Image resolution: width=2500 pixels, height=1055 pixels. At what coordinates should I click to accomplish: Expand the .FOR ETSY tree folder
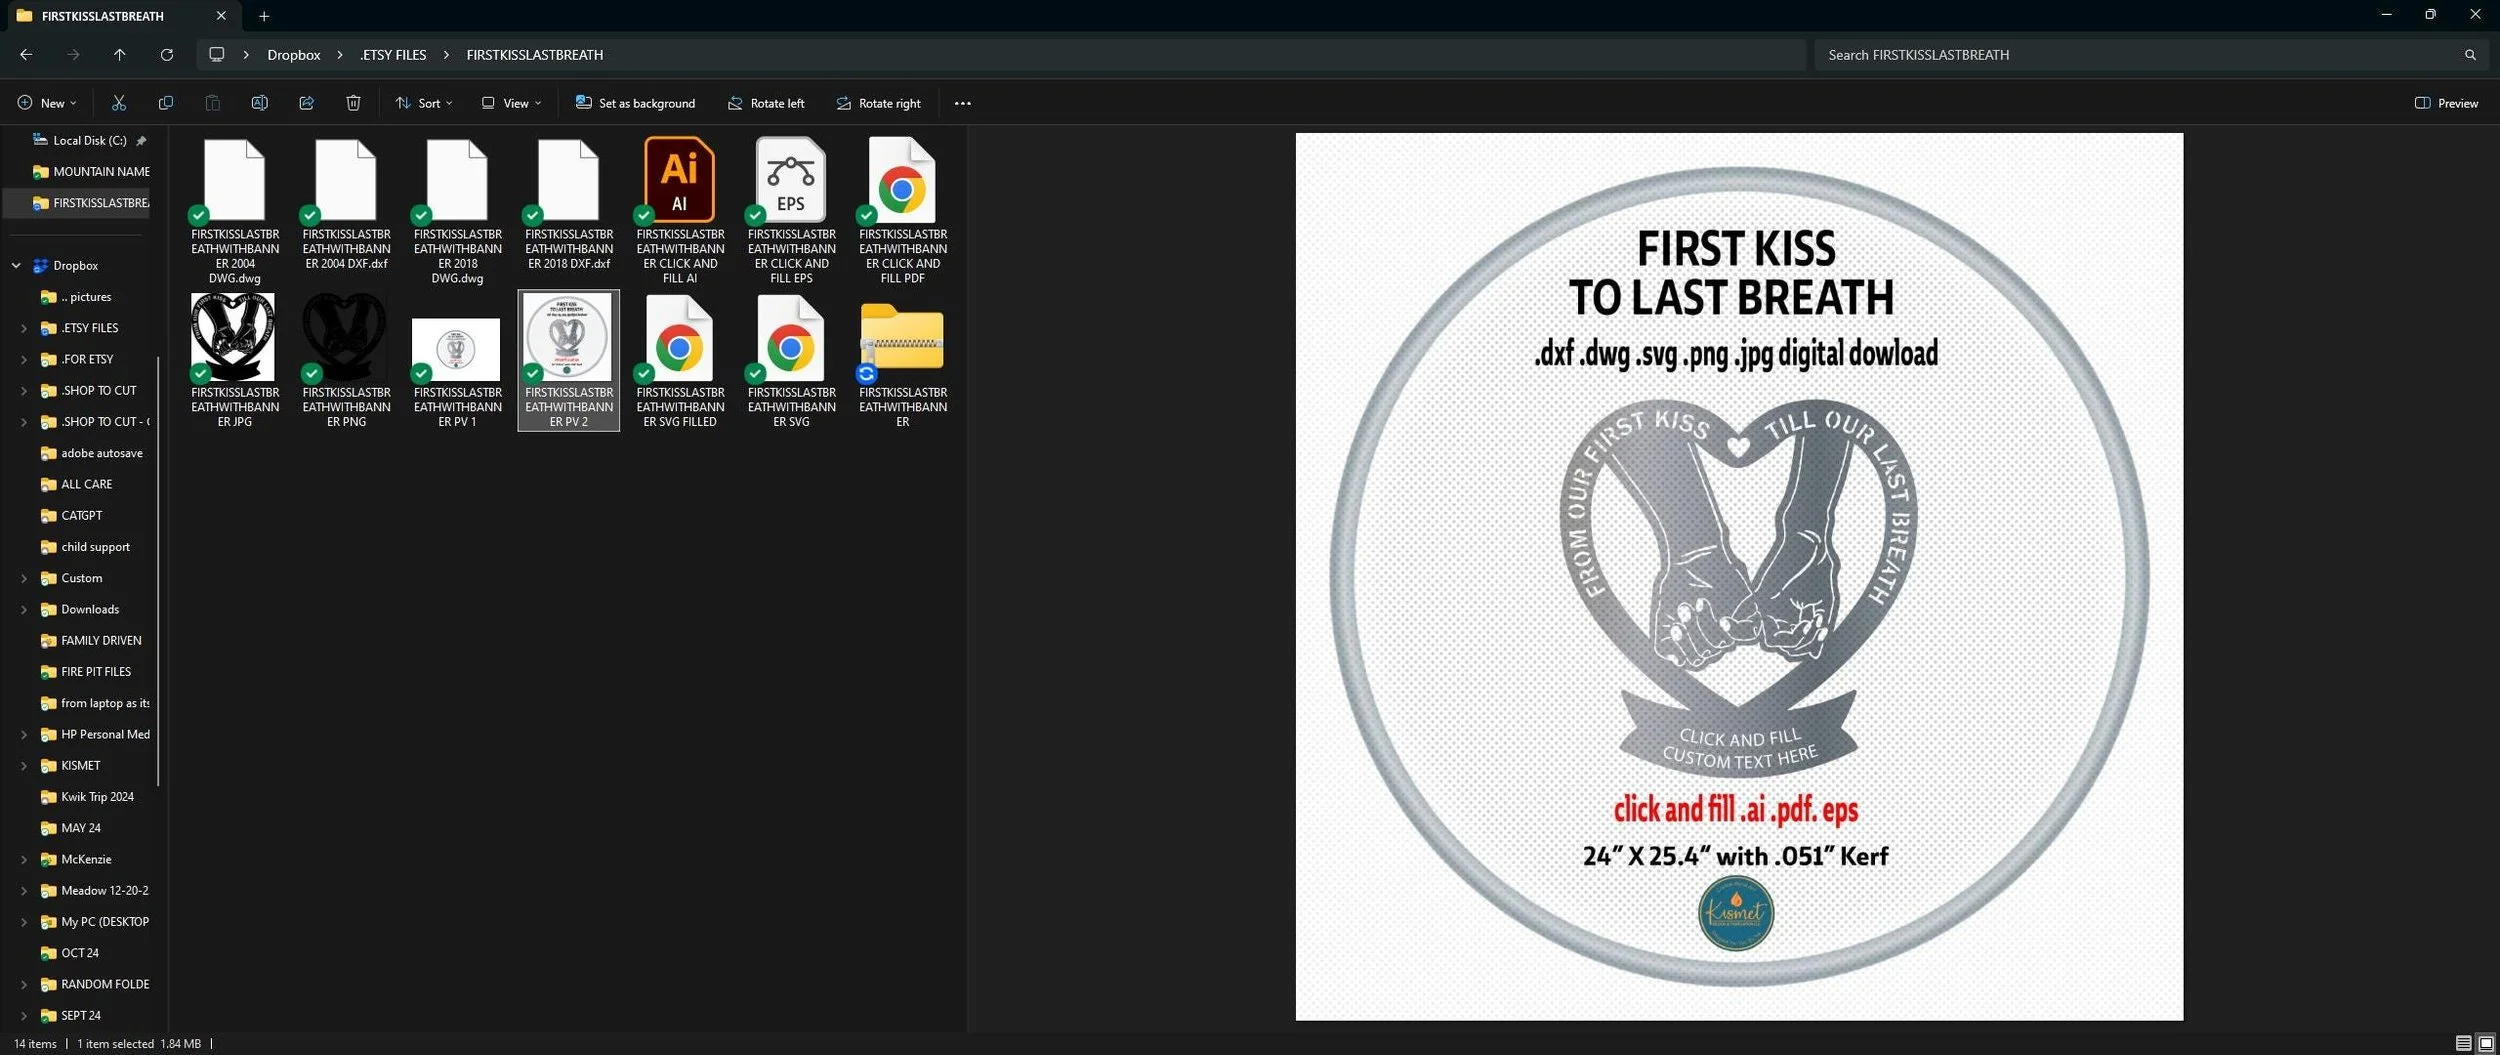(x=24, y=359)
